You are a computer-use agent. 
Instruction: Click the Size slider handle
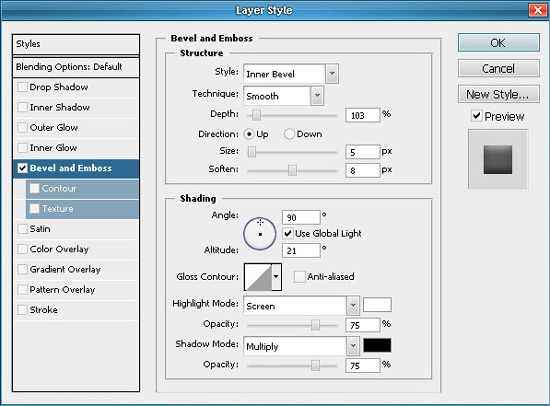point(252,152)
